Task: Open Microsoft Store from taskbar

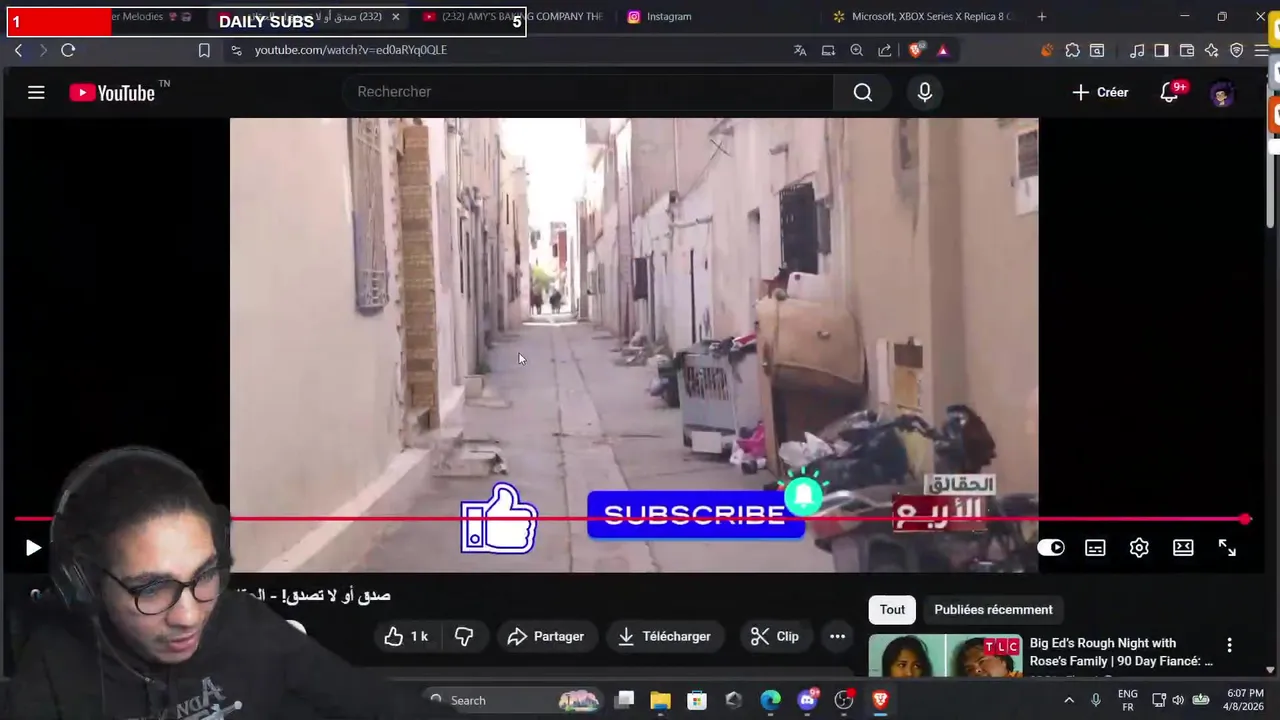Action: 697,700
